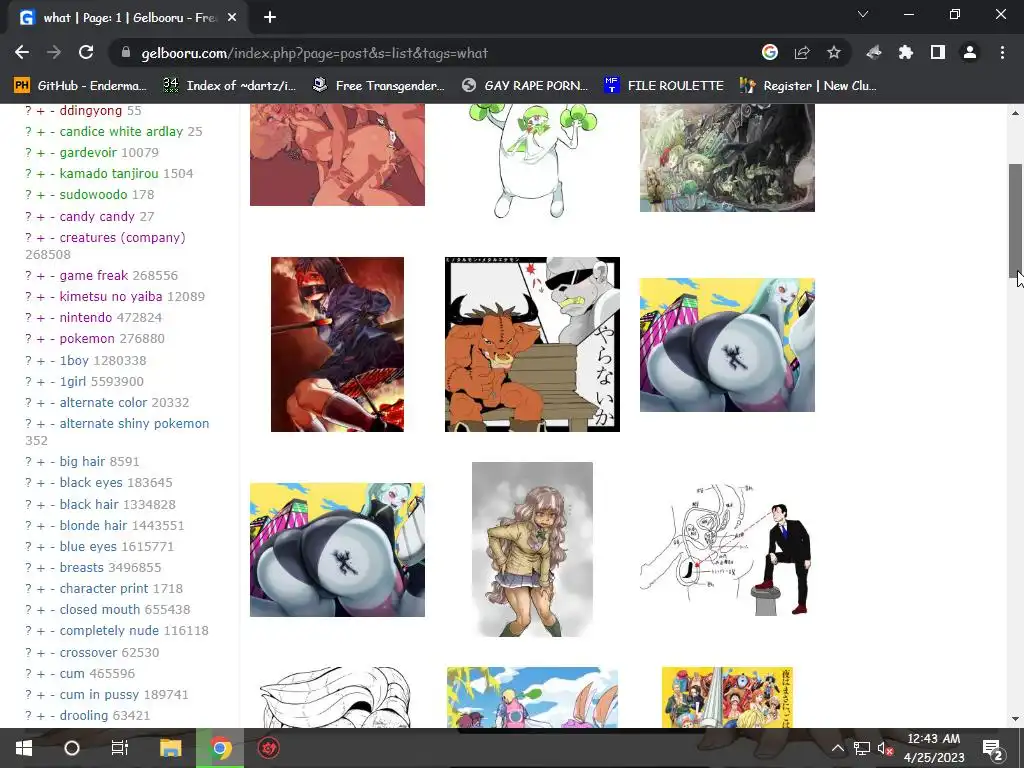1024x768 pixels.
Task: Add the gardevoir tag with its plus
Action: [40, 153]
